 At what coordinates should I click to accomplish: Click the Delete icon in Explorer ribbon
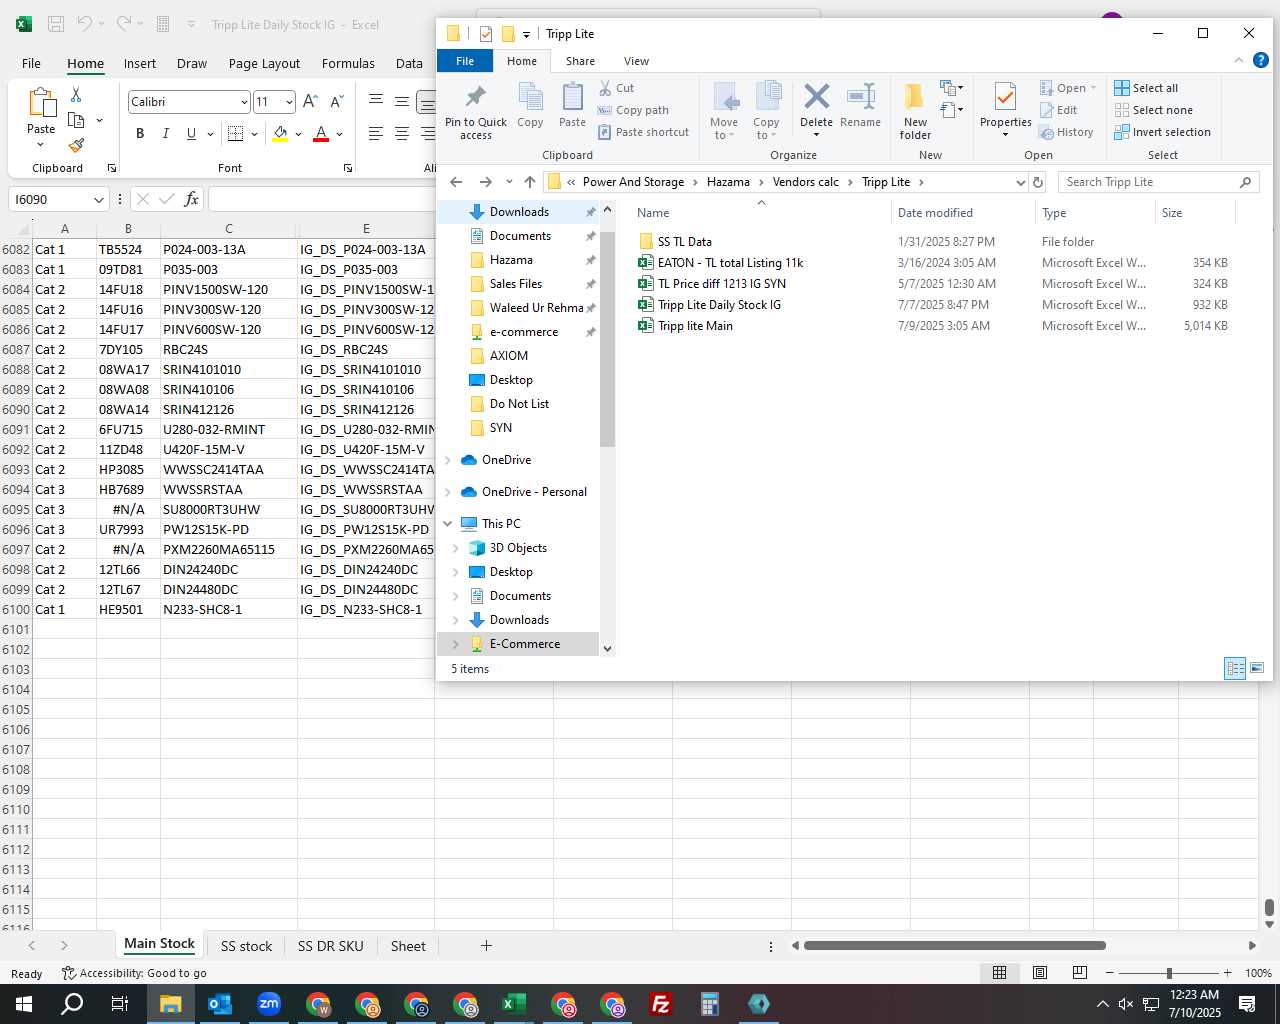coord(816,98)
